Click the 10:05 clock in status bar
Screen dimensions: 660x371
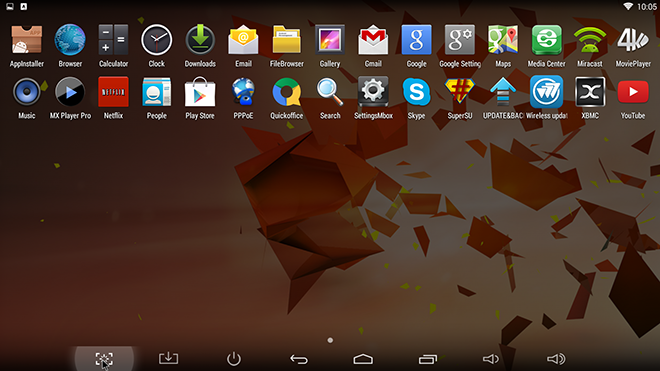pos(647,7)
